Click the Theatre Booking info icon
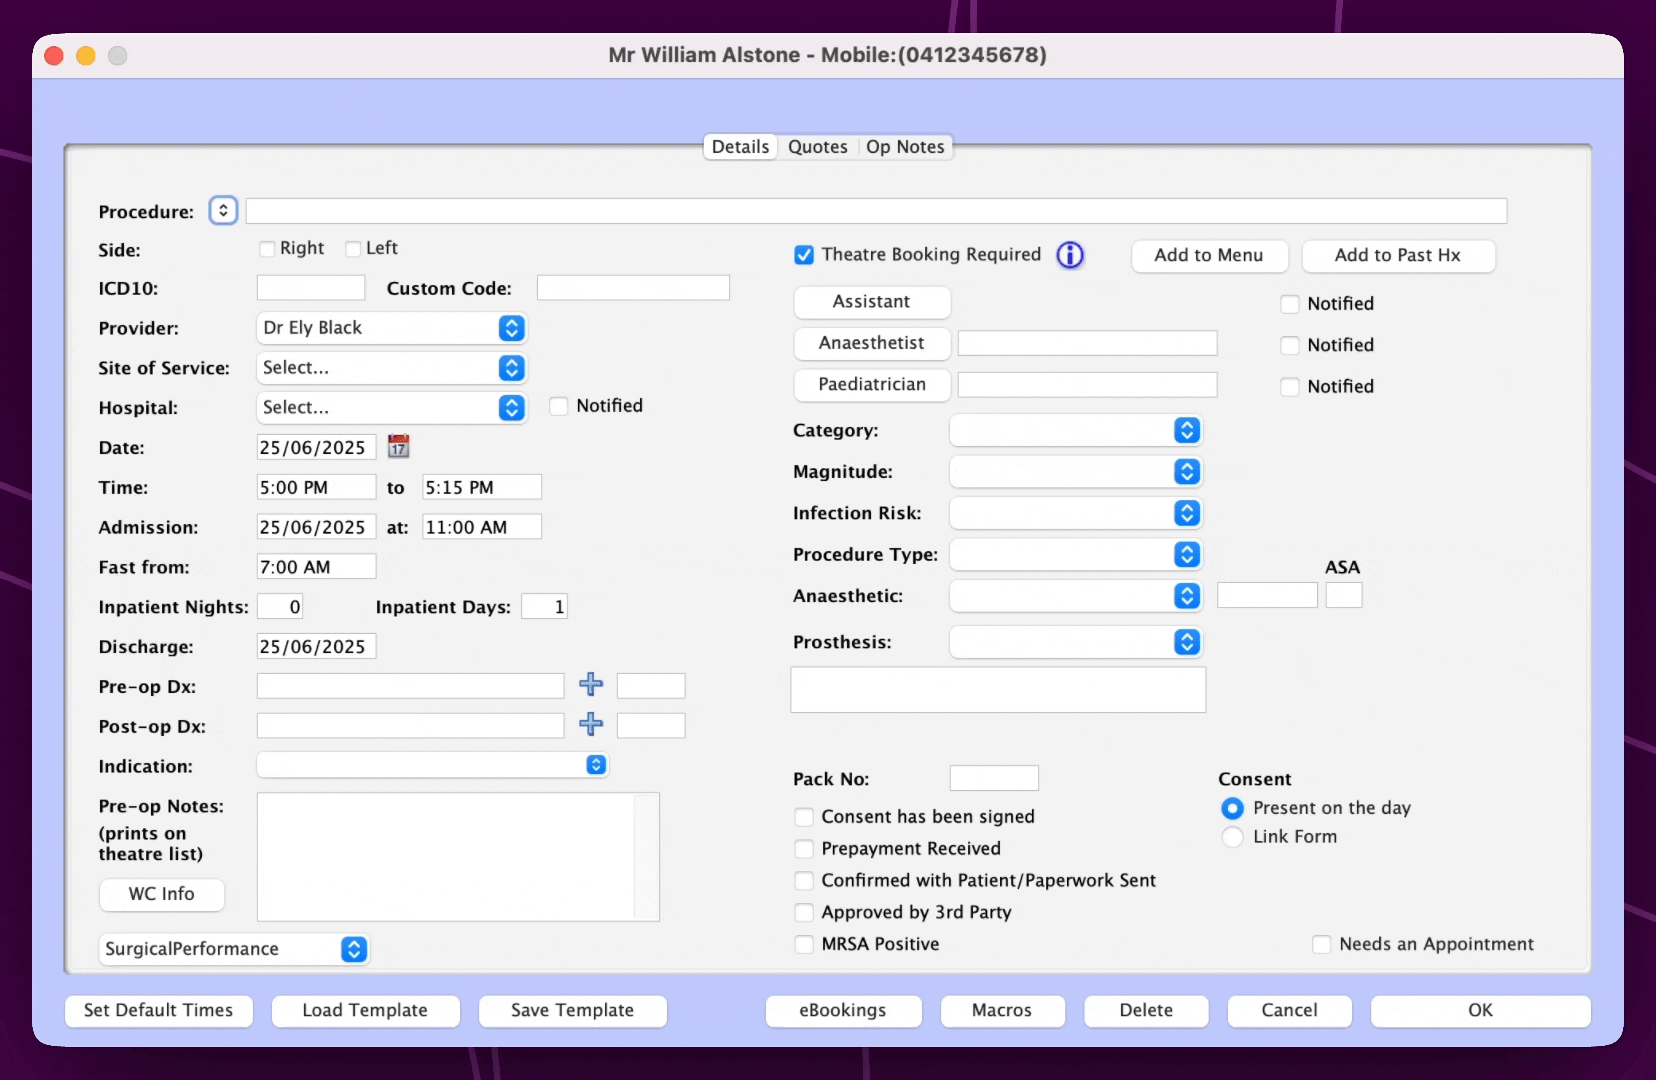 click(1070, 255)
